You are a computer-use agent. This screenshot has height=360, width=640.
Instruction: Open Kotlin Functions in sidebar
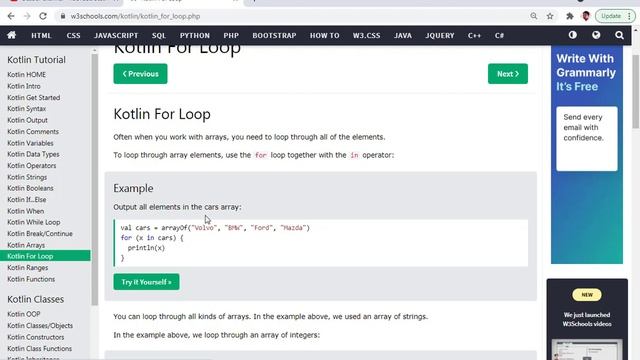[31, 279]
